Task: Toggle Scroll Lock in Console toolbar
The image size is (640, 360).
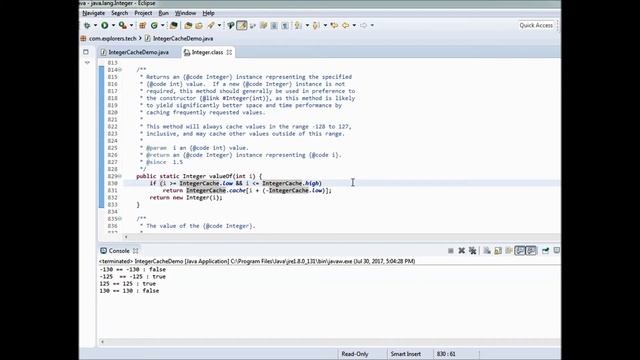Action: tap(498, 251)
